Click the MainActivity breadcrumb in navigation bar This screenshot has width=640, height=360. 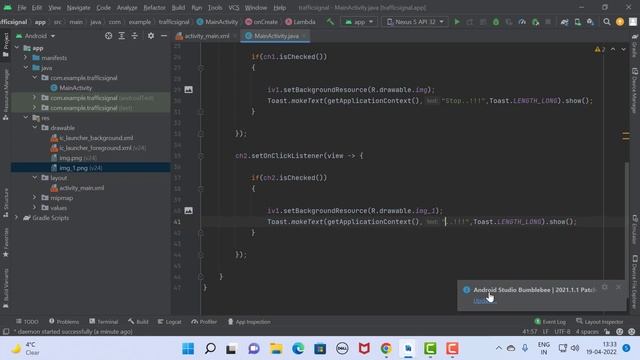(217, 22)
